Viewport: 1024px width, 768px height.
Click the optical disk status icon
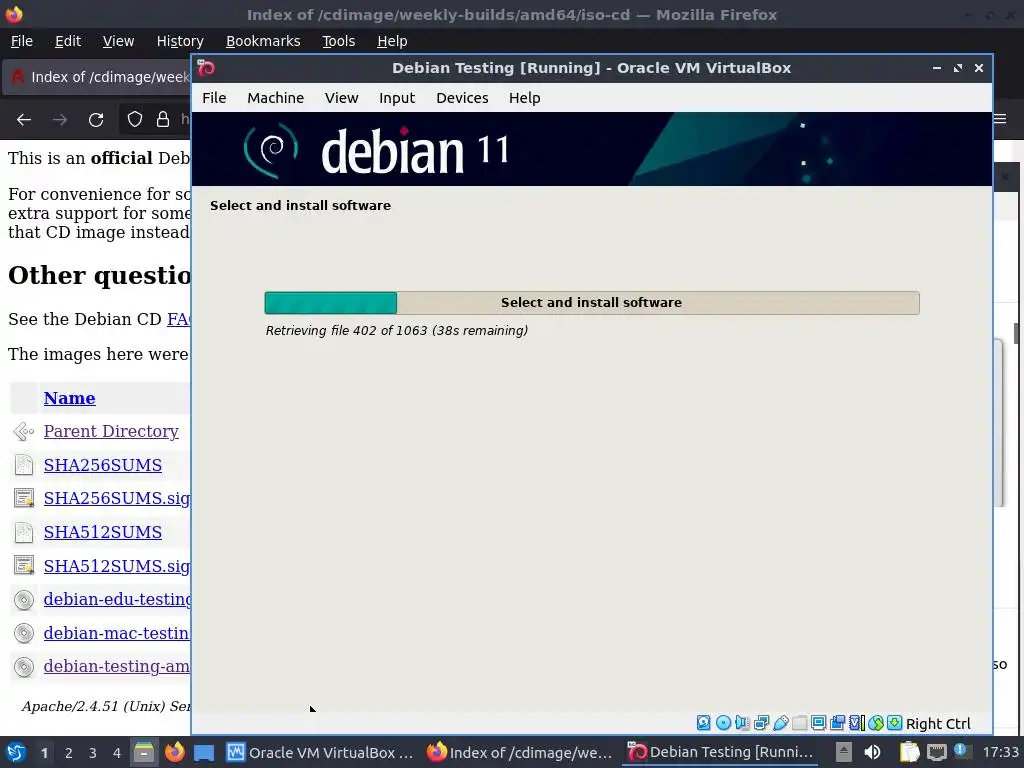click(723, 723)
